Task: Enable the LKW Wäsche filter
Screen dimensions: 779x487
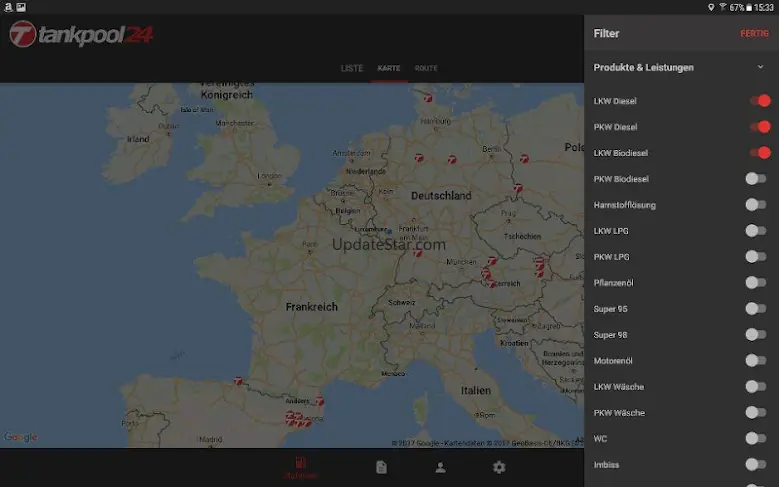Action: coord(756,386)
